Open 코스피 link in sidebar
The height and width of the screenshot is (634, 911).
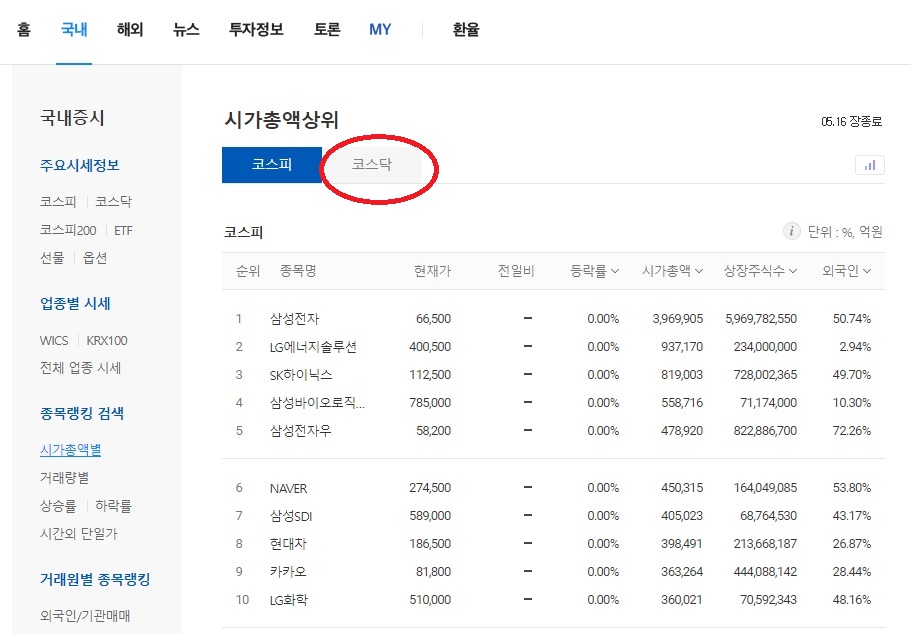tap(58, 202)
